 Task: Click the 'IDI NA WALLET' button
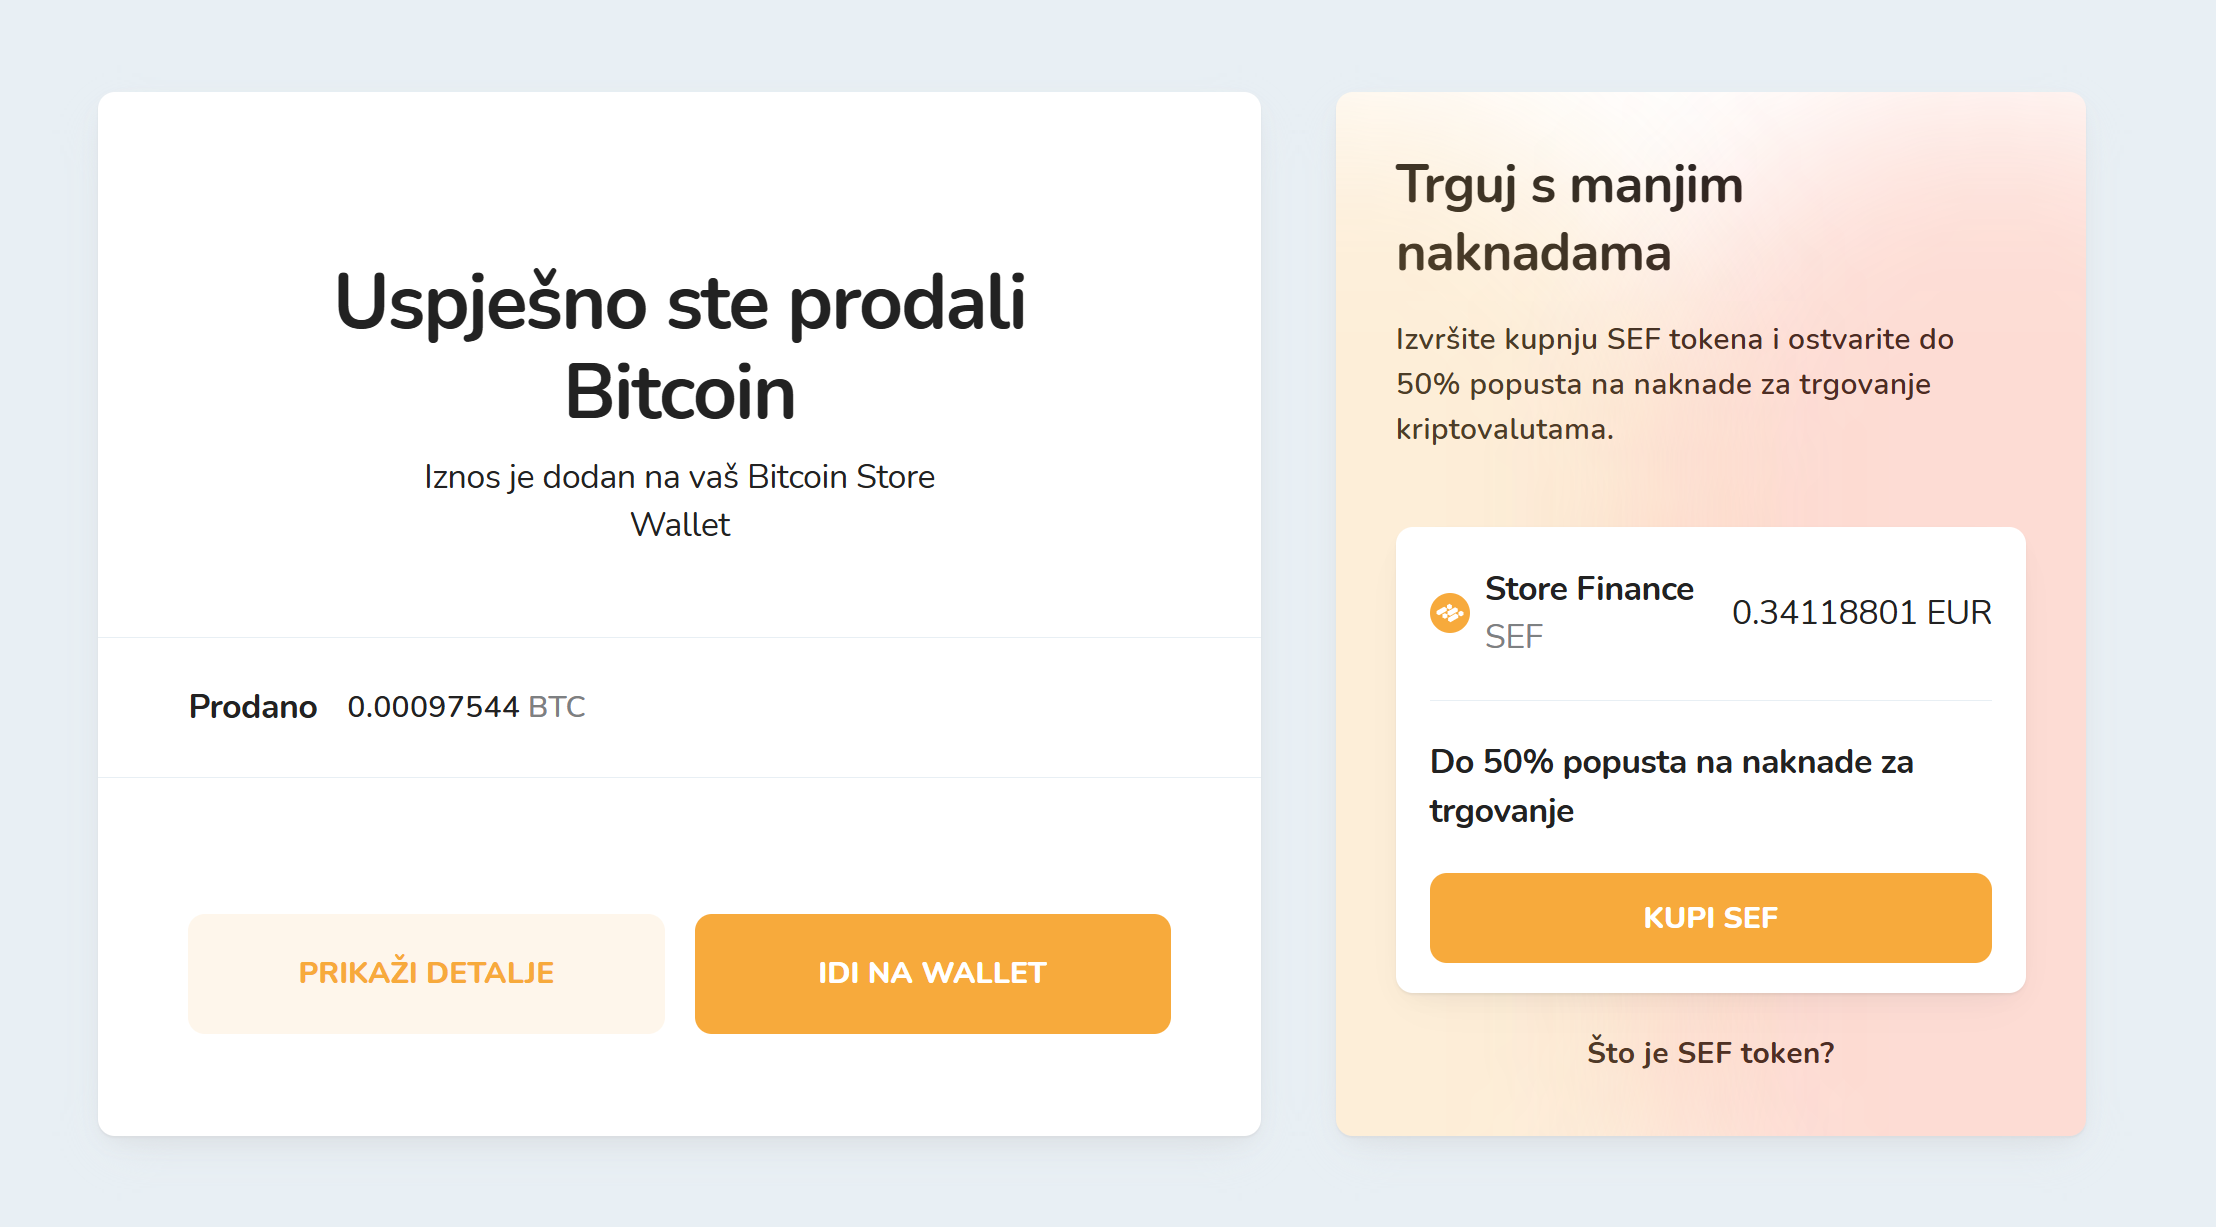click(x=931, y=972)
